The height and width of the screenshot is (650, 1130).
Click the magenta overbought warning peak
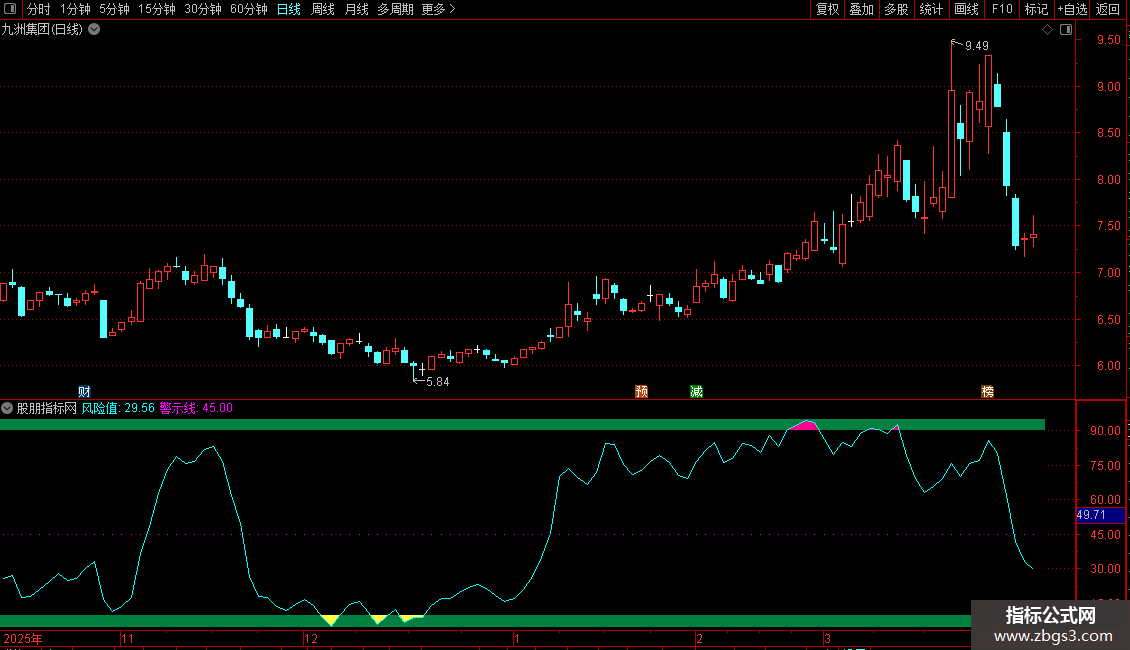[805, 425]
